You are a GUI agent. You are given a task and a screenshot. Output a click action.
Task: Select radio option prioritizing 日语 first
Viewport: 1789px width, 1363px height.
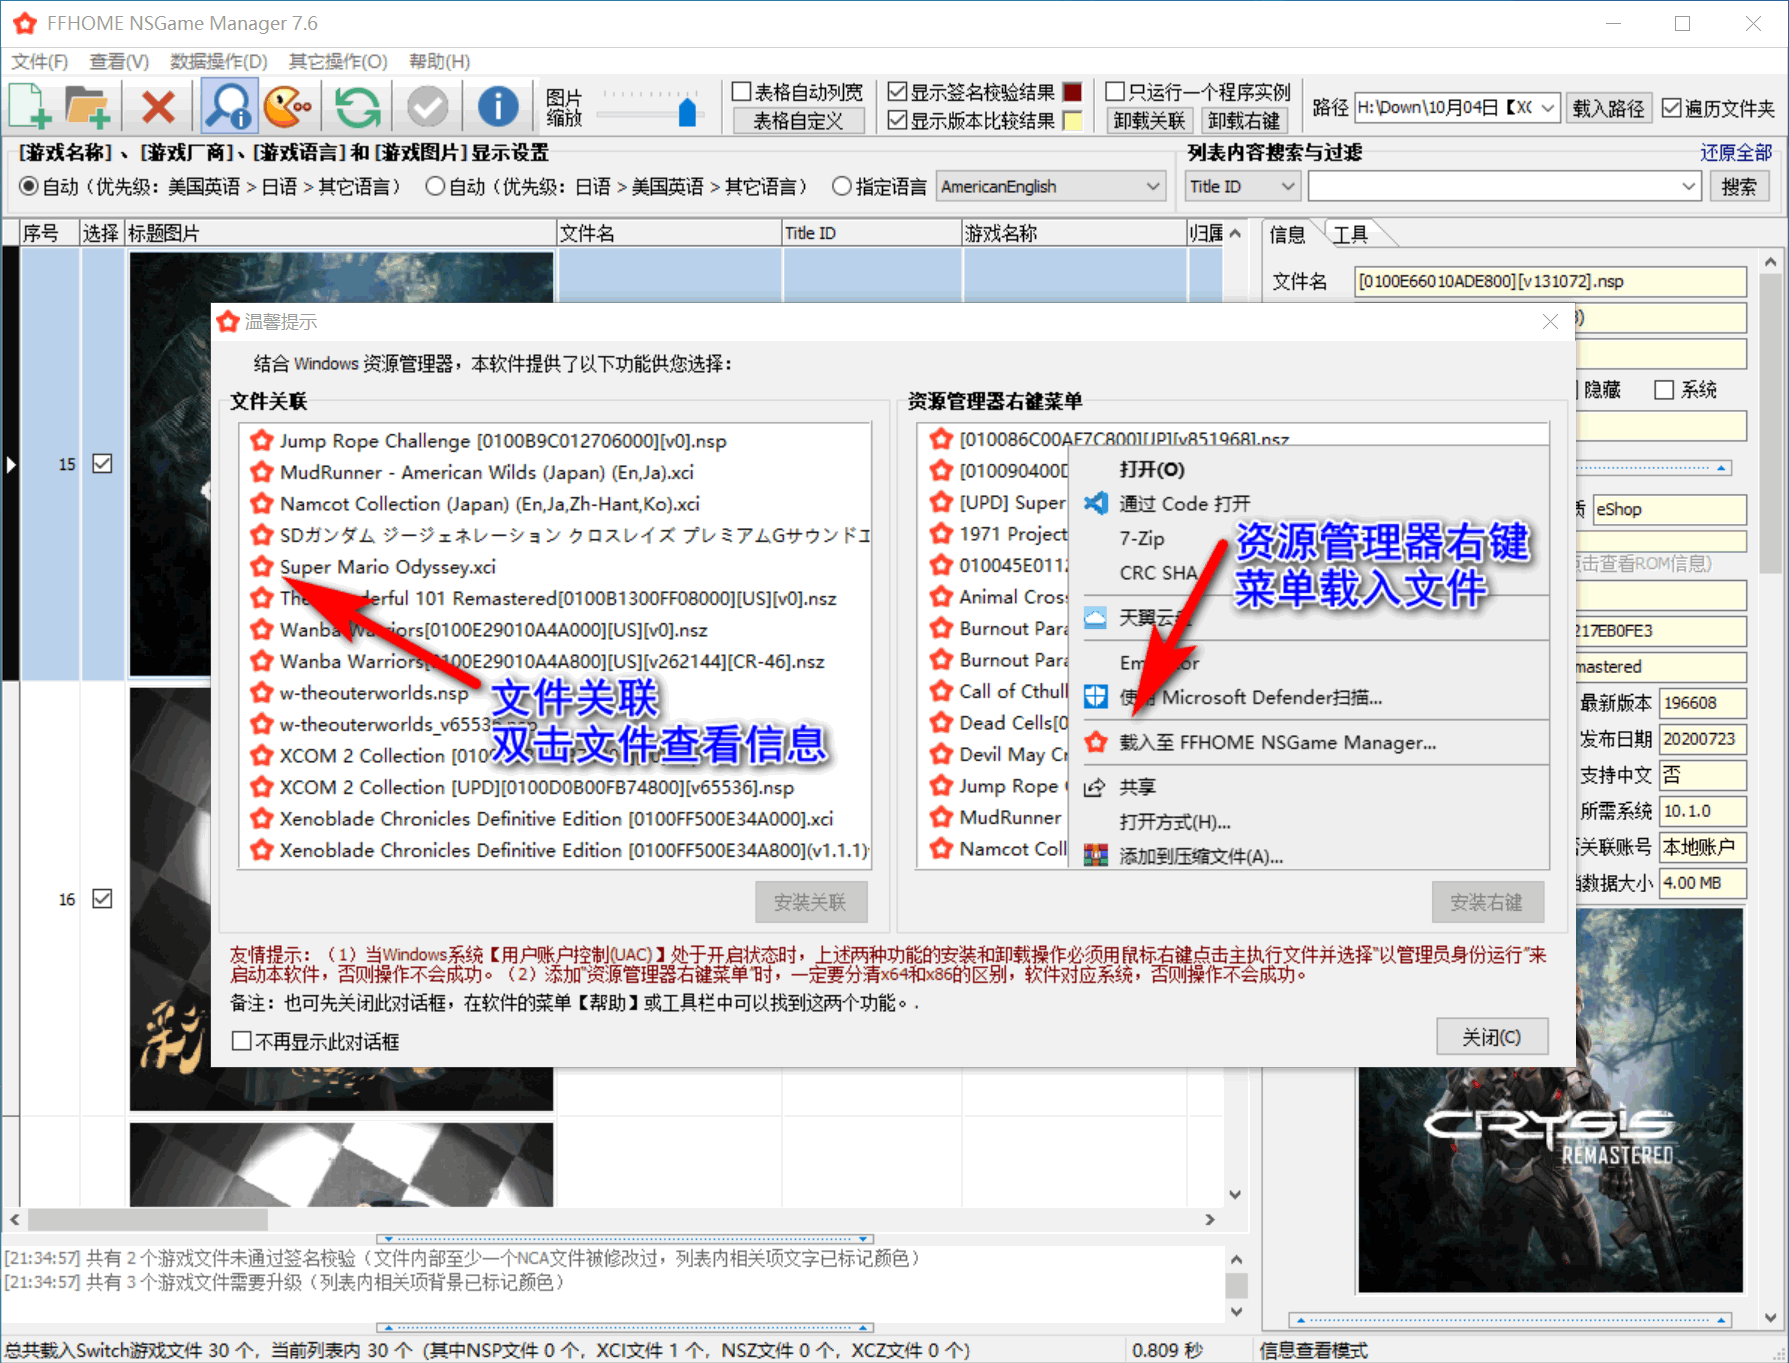[x=435, y=187]
